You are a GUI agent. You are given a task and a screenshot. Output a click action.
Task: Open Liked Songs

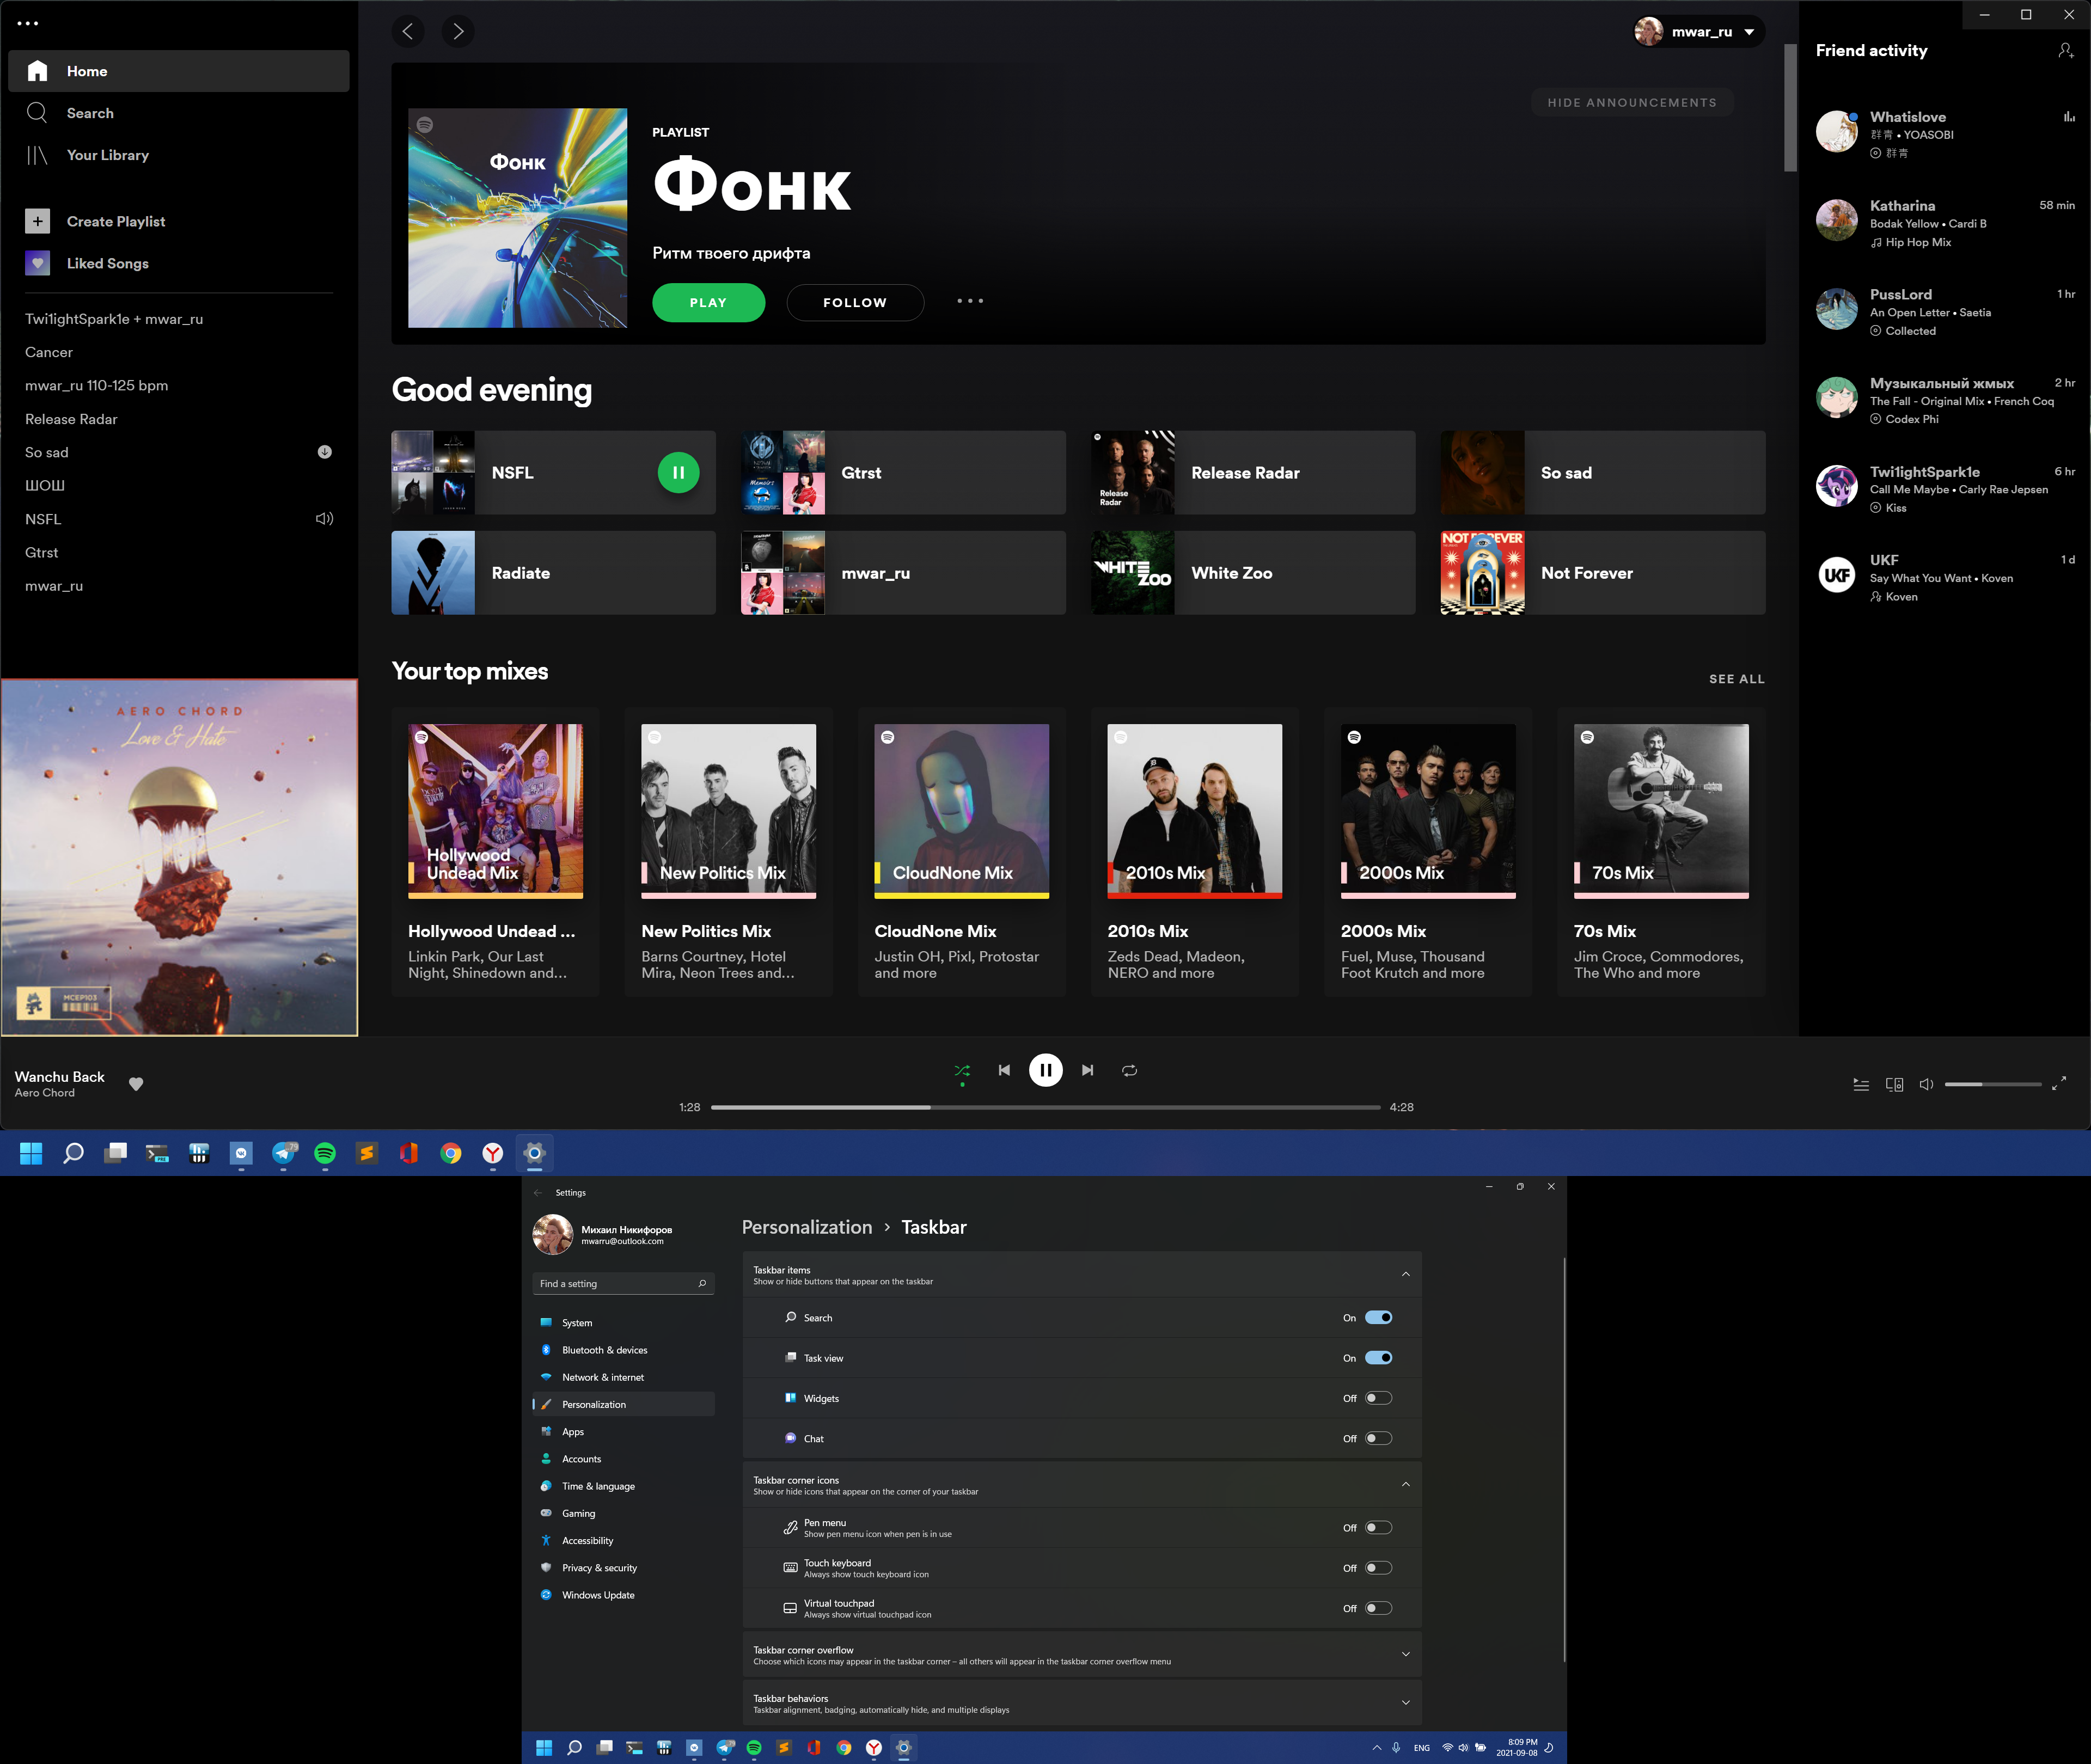108,263
